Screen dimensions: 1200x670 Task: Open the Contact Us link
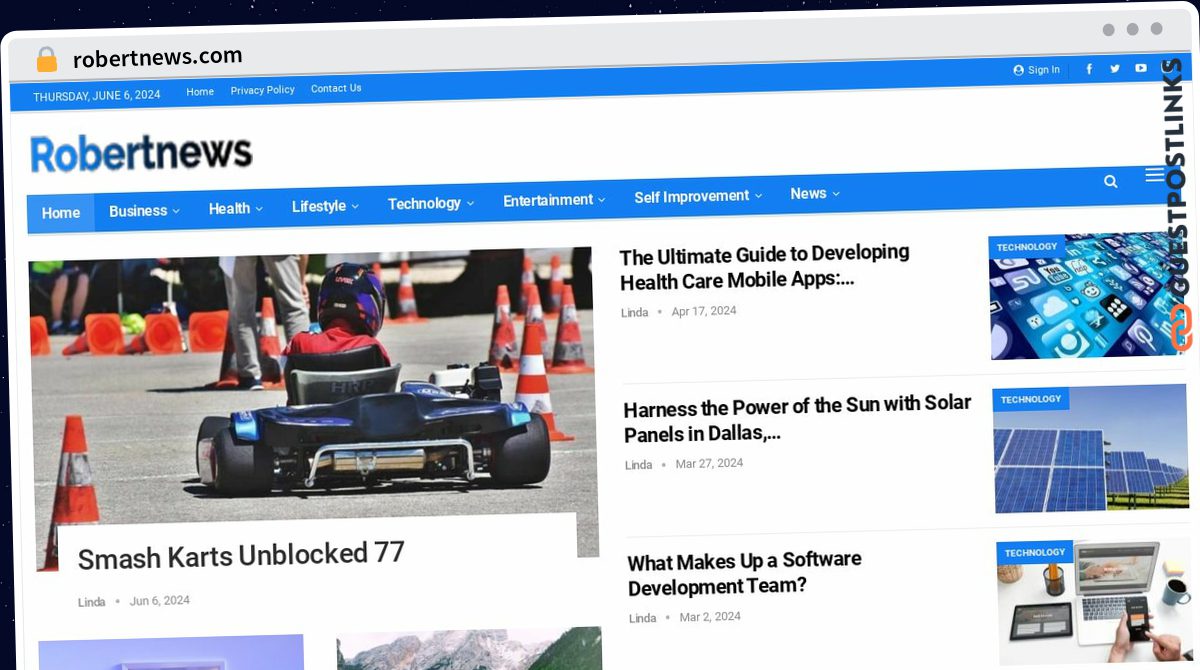(x=336, y=88)
